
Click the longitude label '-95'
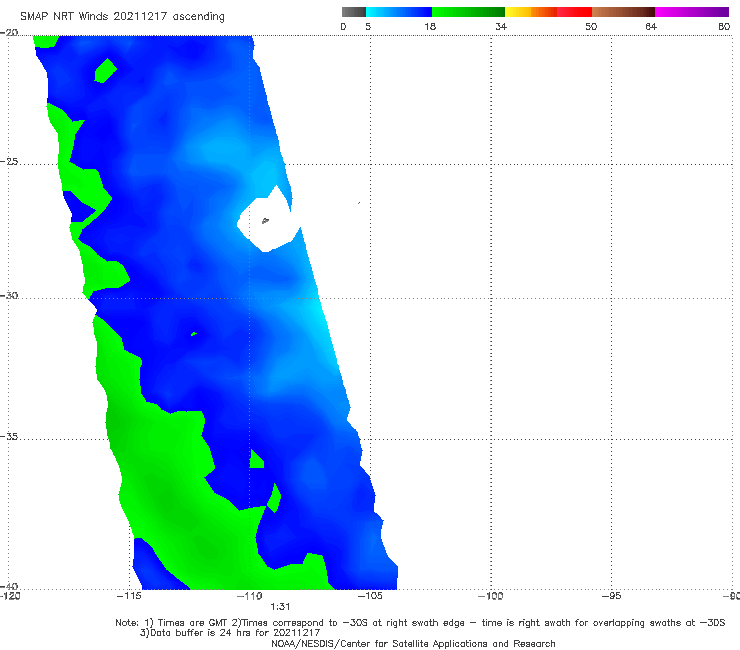click(x=612, y=596)
